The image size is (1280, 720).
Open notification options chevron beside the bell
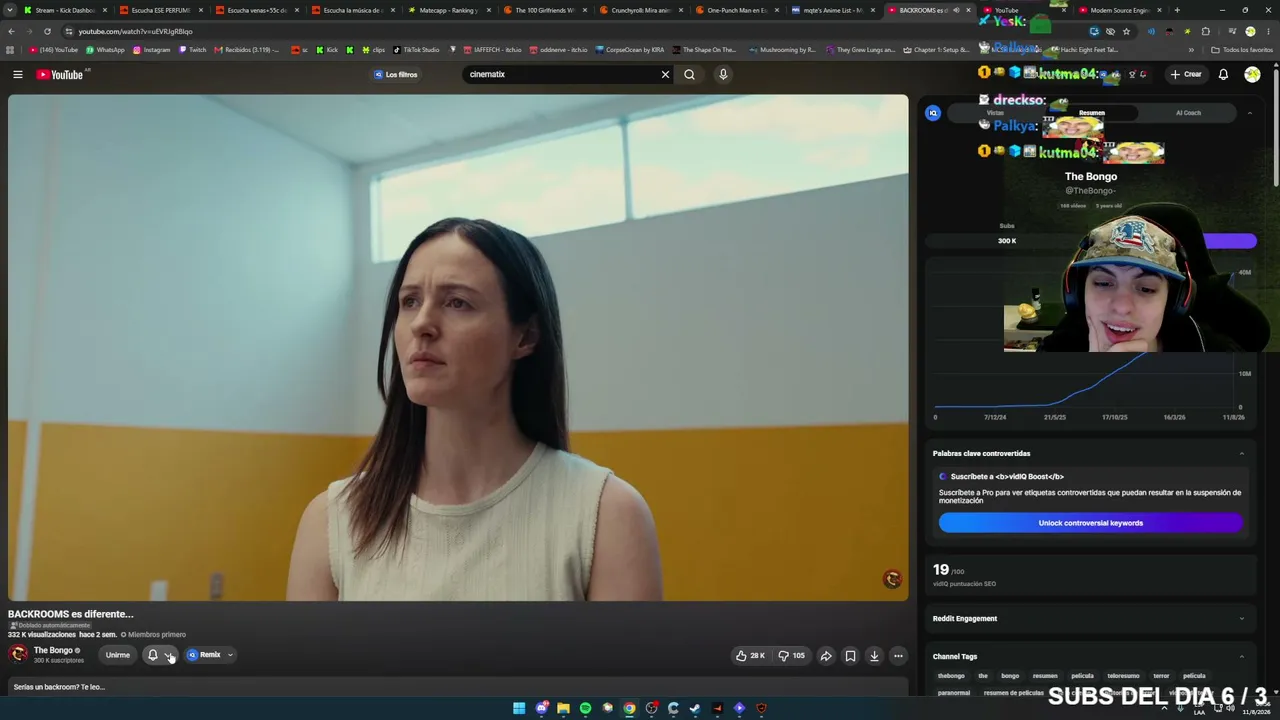[169, 655]
